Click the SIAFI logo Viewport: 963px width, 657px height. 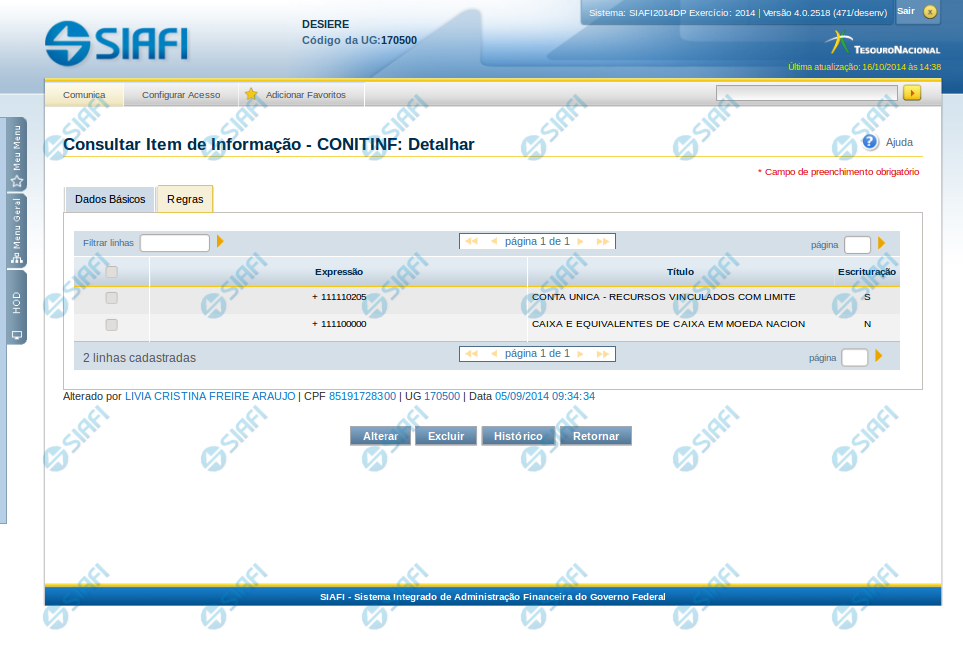(116, 42)
